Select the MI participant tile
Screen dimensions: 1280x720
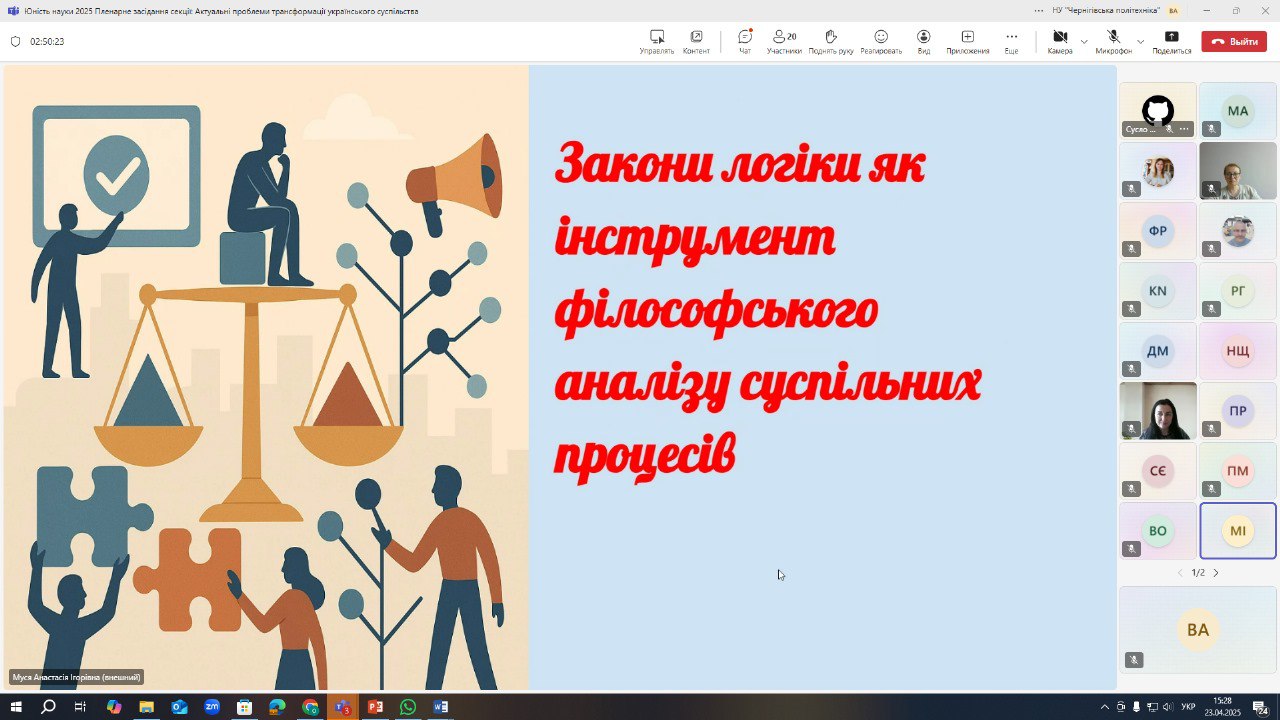click(1238, 530)
